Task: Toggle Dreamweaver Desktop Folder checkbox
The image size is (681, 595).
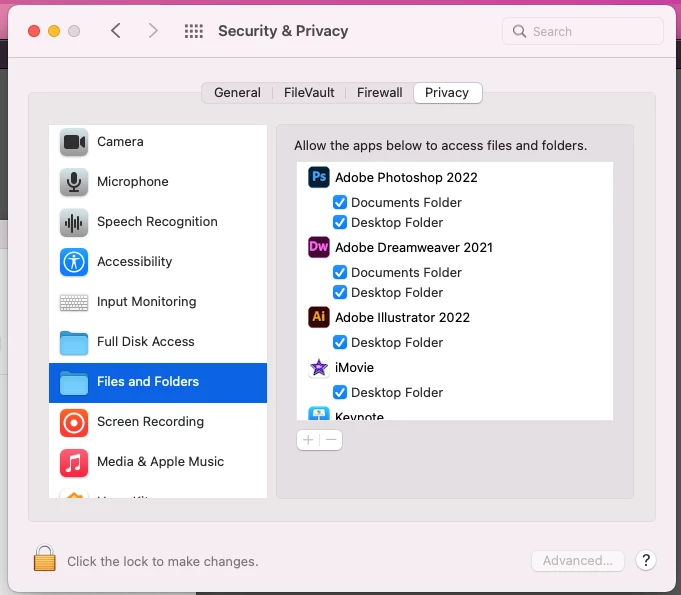Action: click(x=340, y=292)
